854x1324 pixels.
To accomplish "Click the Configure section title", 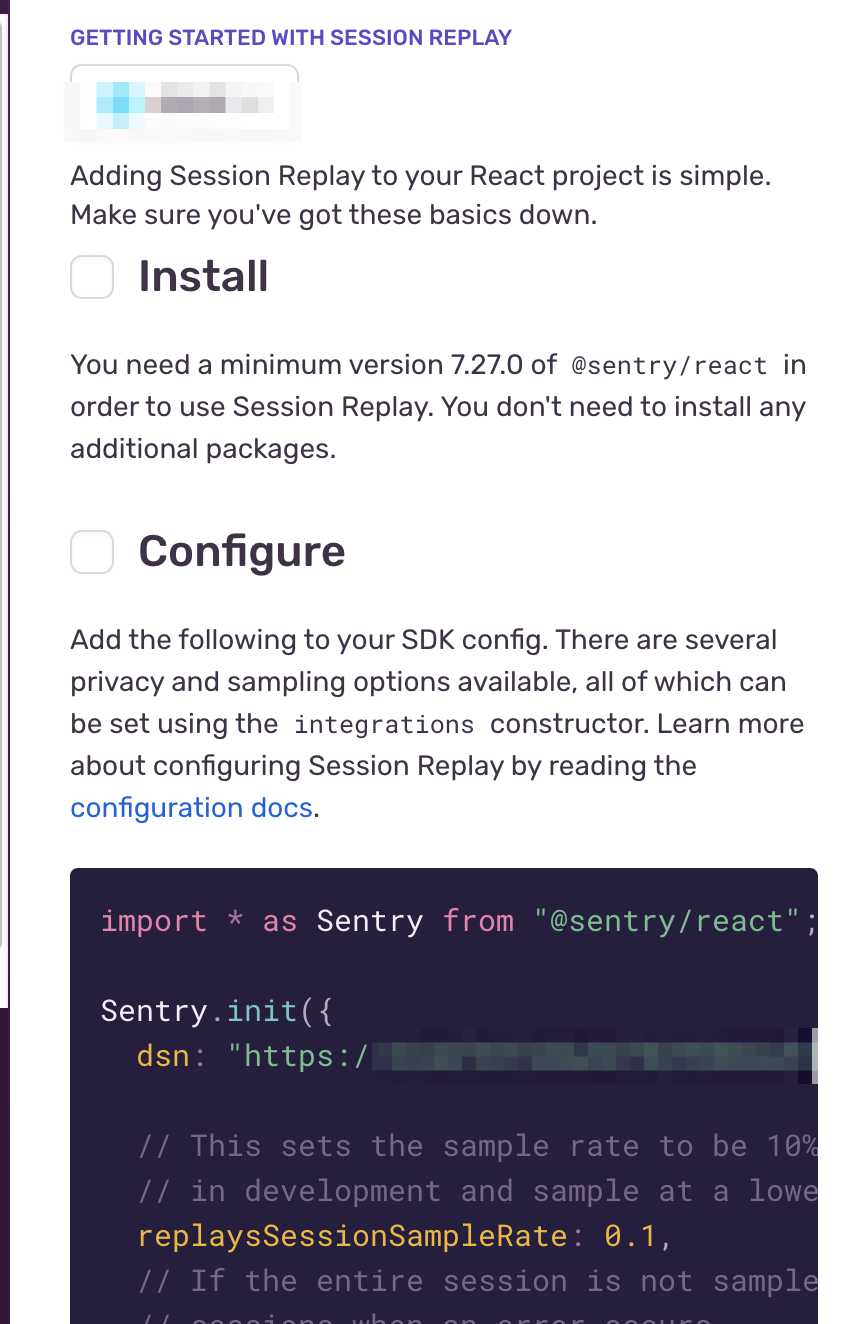I will 242,551.
